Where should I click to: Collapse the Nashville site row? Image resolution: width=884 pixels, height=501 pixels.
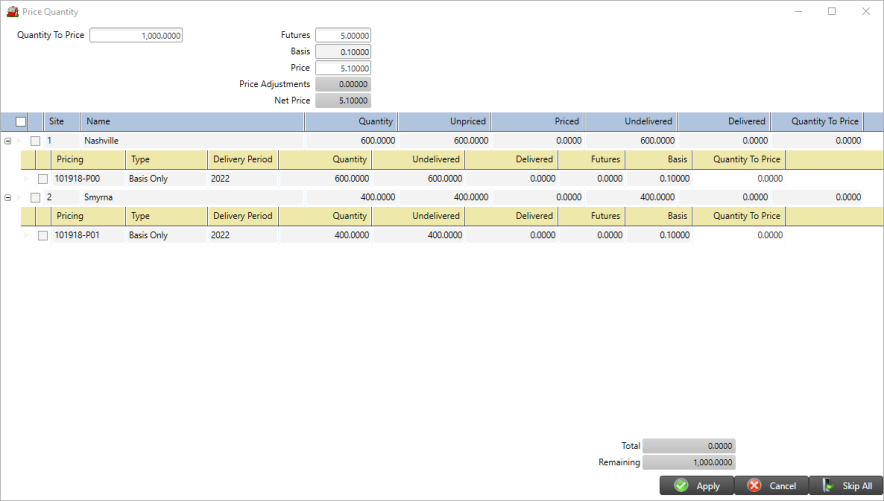click(8, 141)
